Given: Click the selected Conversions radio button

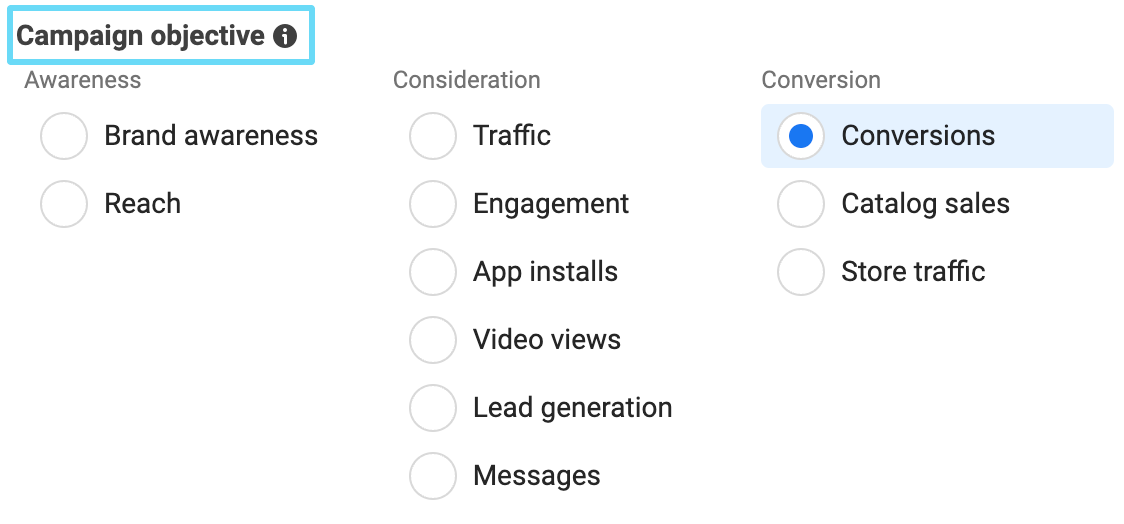Looking at the screenshot, I should [x=801, y=136].
